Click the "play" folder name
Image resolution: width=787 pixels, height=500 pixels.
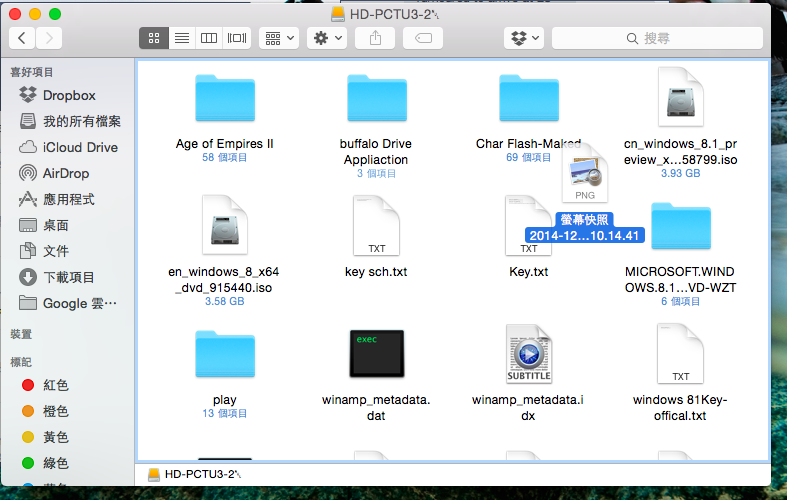pyautogui.click(x=224, y=400)
